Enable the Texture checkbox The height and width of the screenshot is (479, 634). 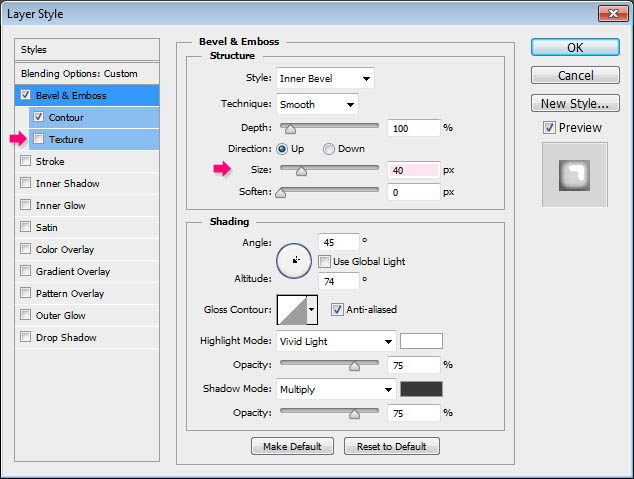39,139
